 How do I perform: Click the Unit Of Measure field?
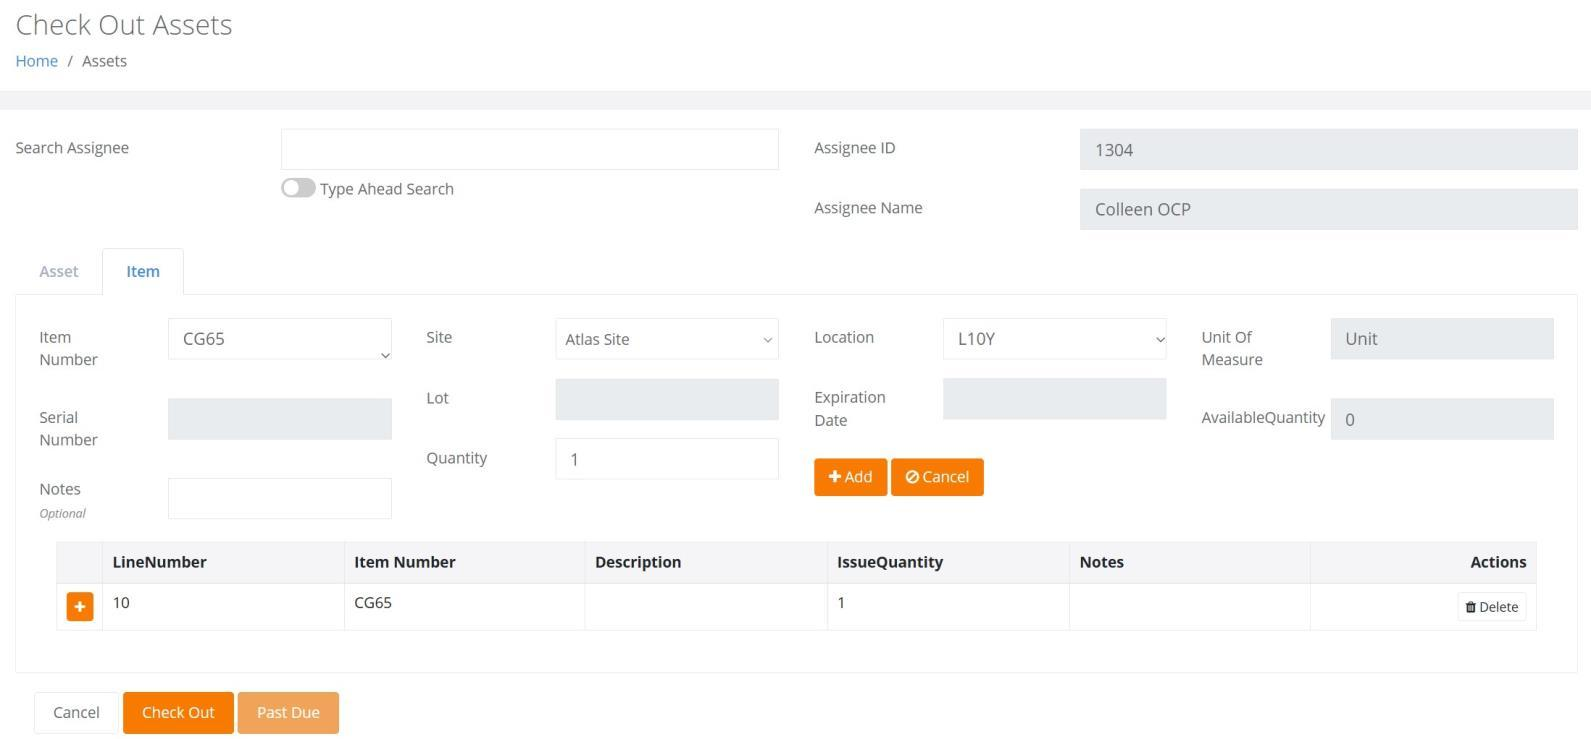click(1442, 339)
